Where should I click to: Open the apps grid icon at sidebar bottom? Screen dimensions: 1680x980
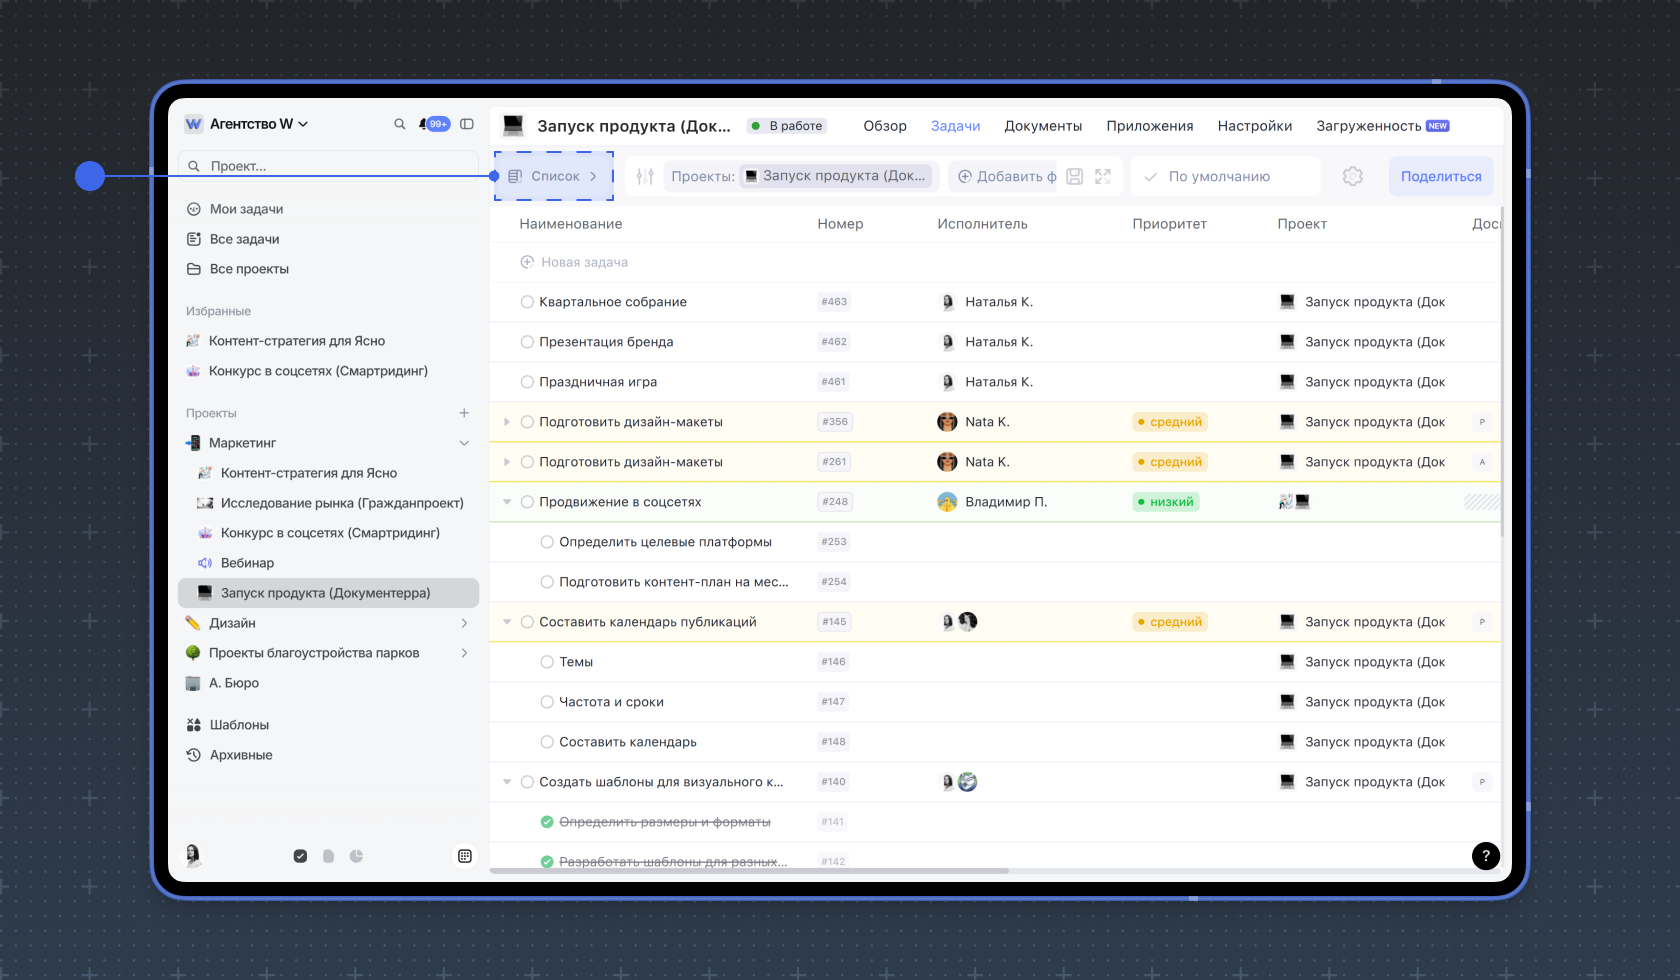click(464, 856)
